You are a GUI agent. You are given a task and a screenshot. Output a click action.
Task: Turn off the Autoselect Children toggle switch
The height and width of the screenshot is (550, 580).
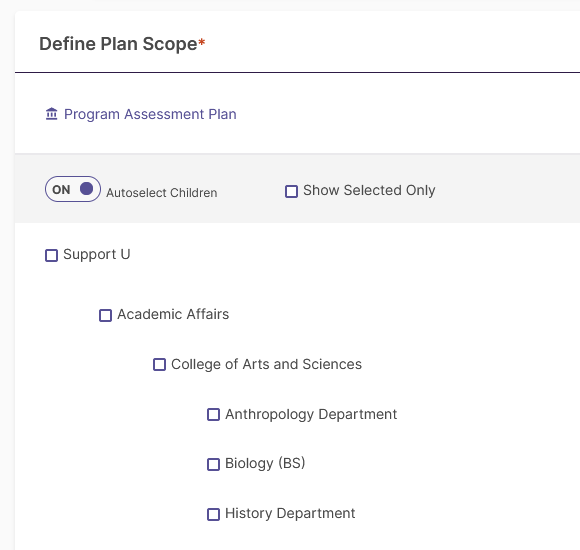click(x=73, y=189)
